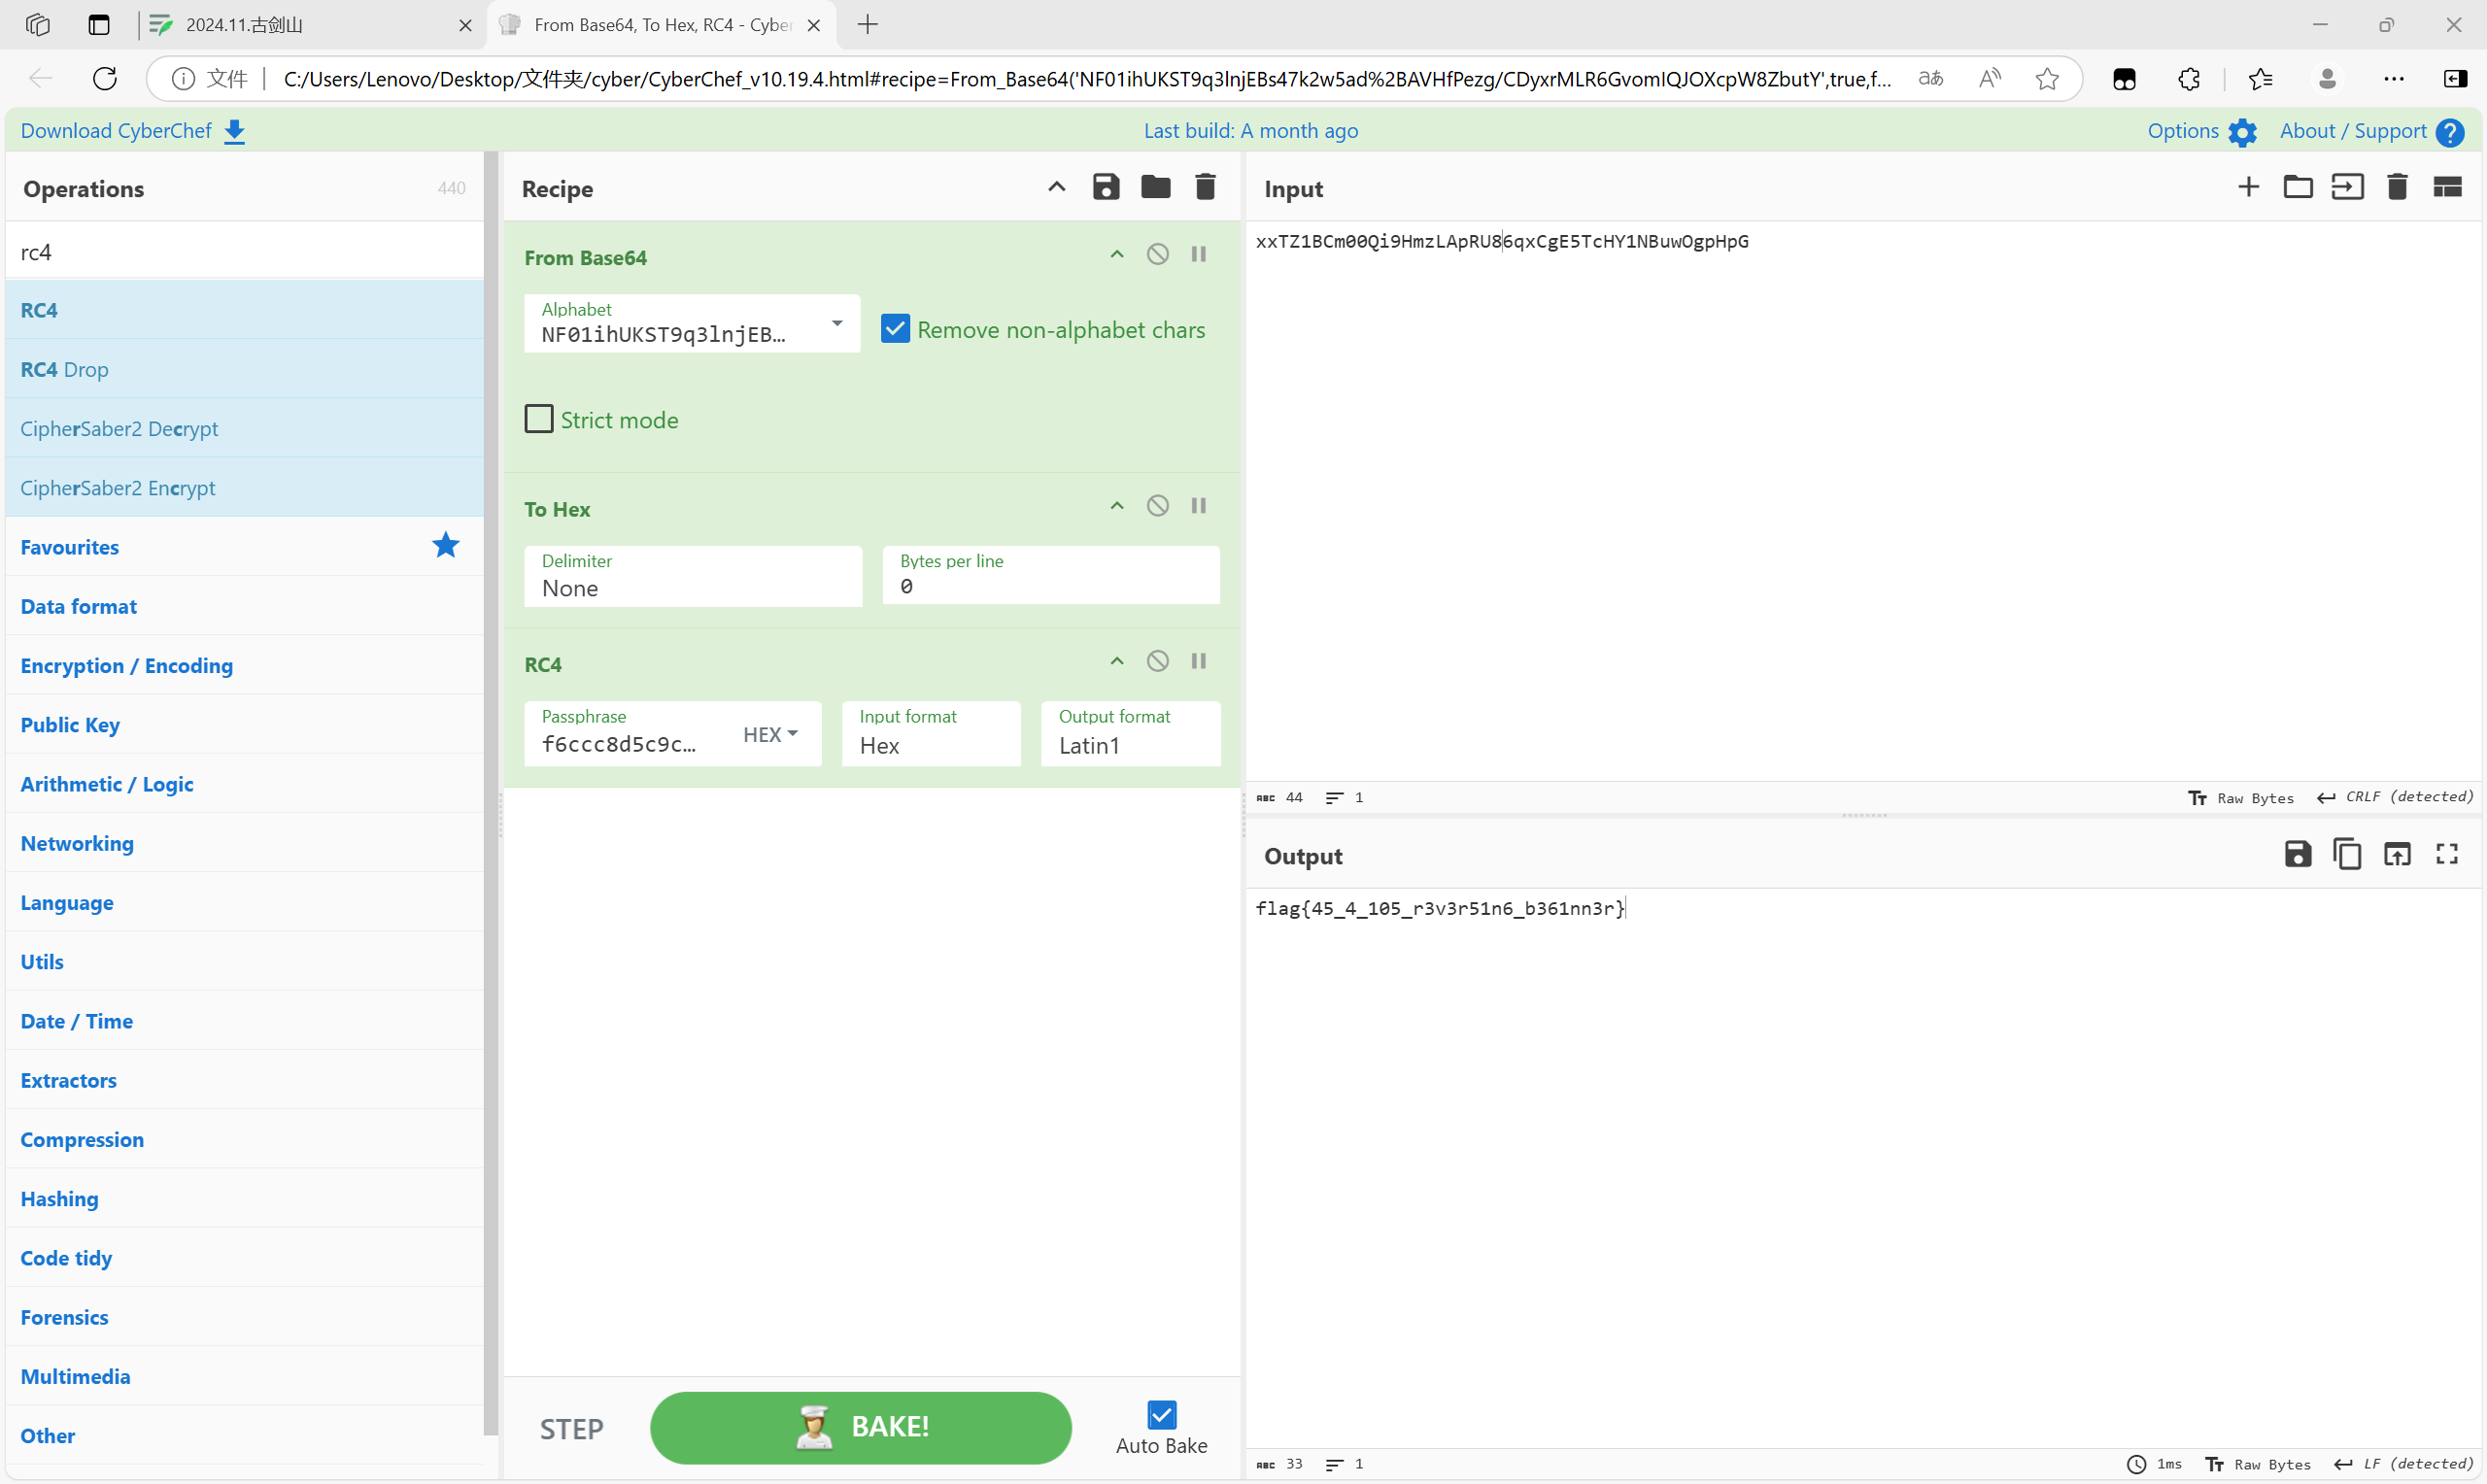Screen dimensions: 2487x1484
Task: Set breakpoint on To Hex
Action: pos(1199,506)
